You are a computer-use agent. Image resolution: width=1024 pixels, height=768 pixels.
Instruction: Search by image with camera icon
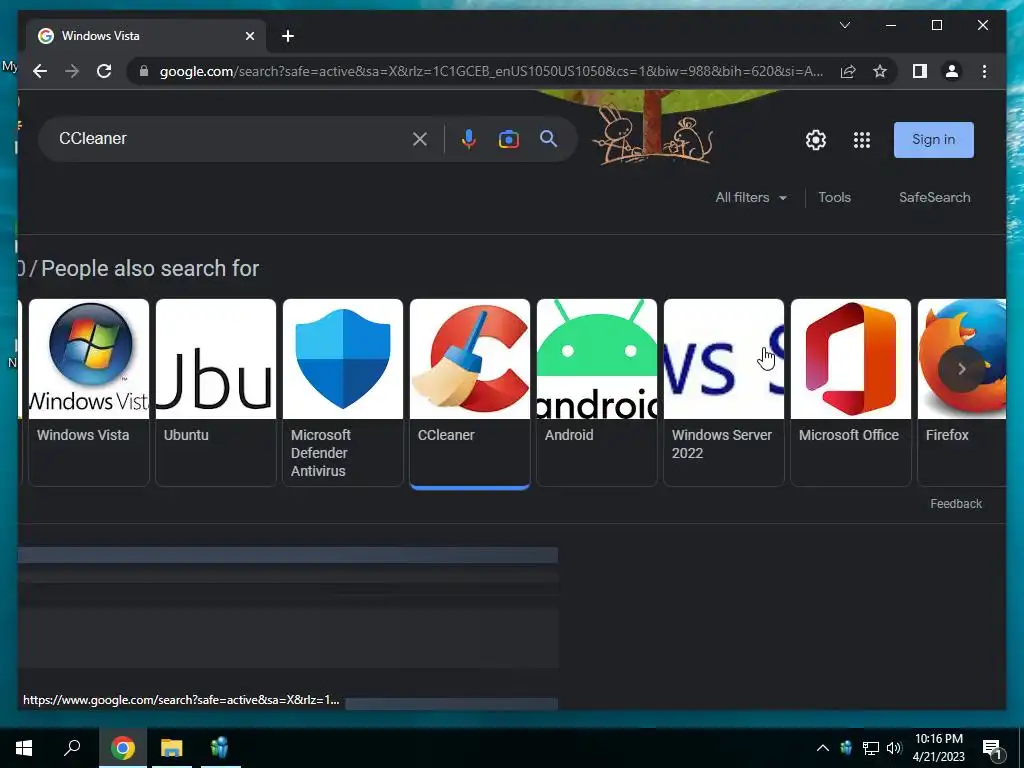(x=509, y=138)
